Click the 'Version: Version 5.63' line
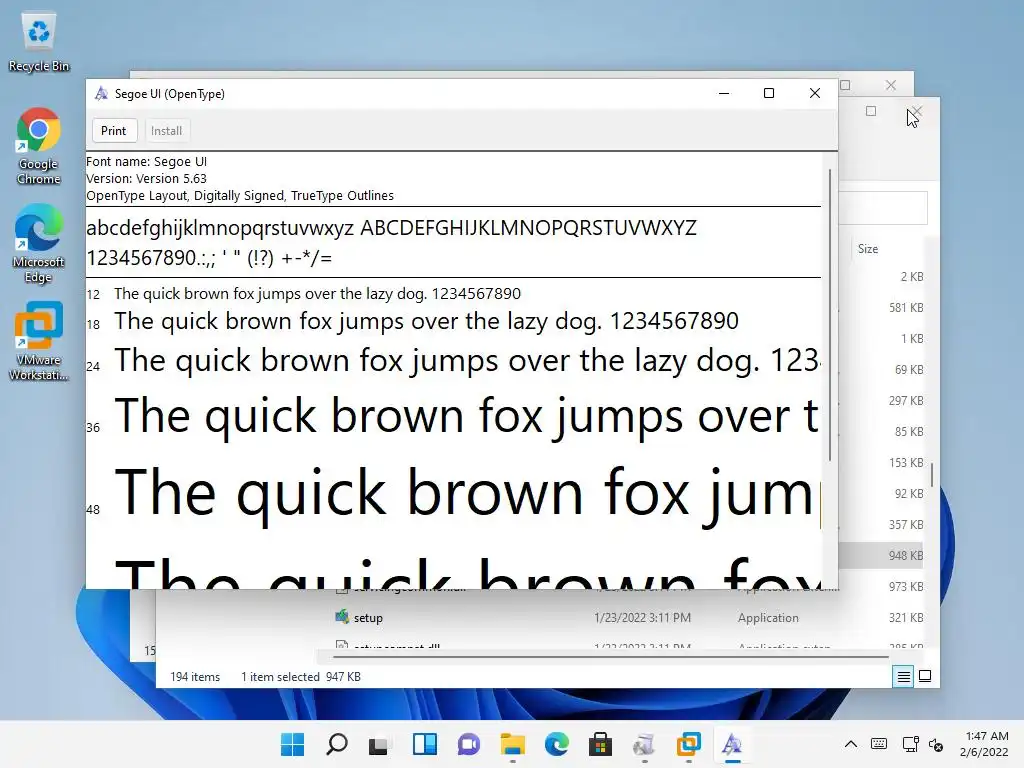Viewport: 1024px width, 768px height. 146,178
